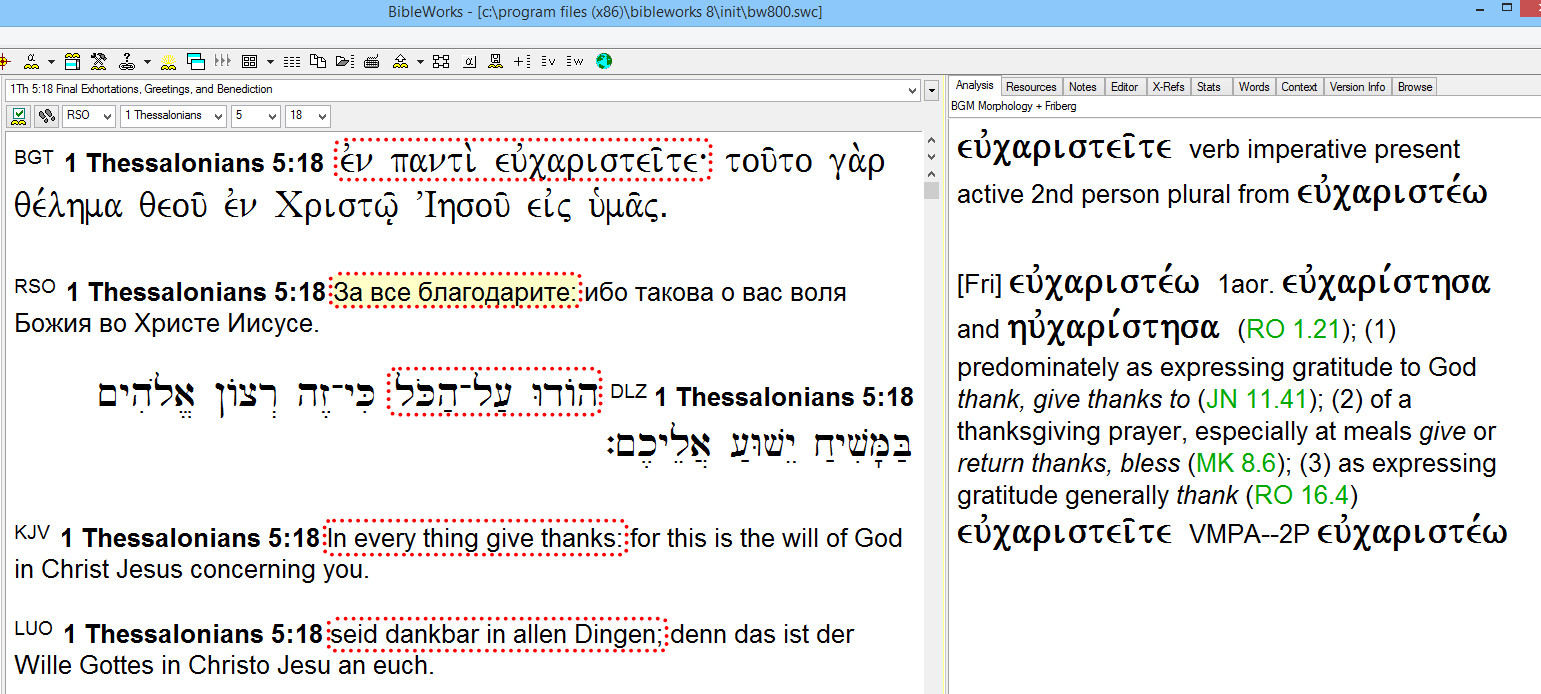Screen dimensions: 1541x694
Task: Show the Context tab
Action: point(1299,87)
